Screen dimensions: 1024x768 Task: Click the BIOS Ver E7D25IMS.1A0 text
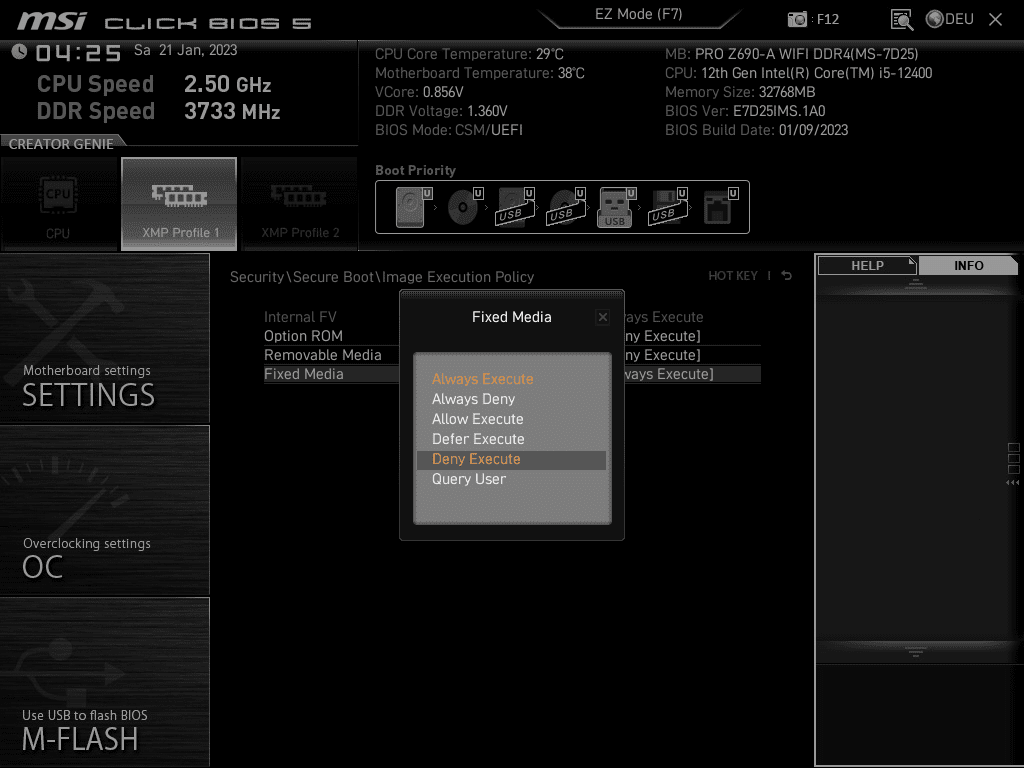point(745,111)
